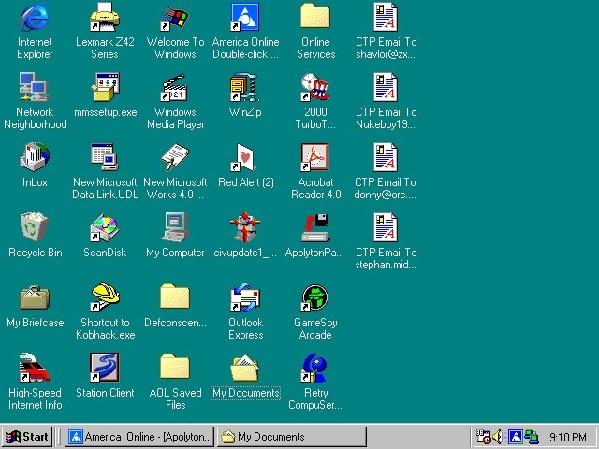Launch the Acrobat Reader 4.0 shortcut
Image resolution: width=599 pixels, height=449 pixels.
[x=315, y=157]
